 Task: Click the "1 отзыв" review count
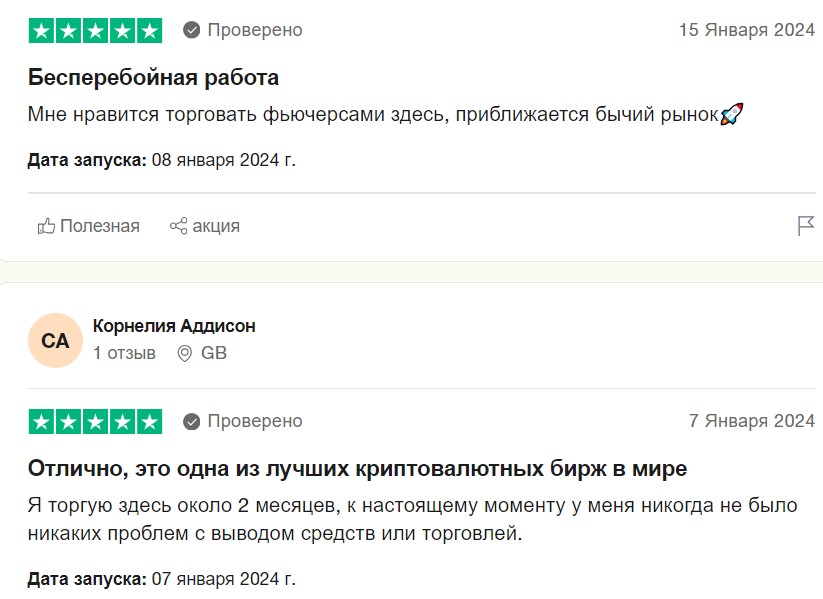pyautogui.click(x=124, y=353)
